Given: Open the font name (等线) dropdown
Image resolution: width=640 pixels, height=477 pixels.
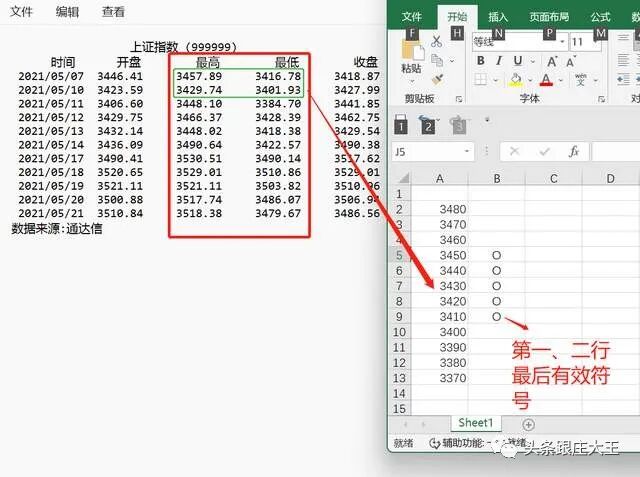Looking at the screenshot, I should (562, 42).
